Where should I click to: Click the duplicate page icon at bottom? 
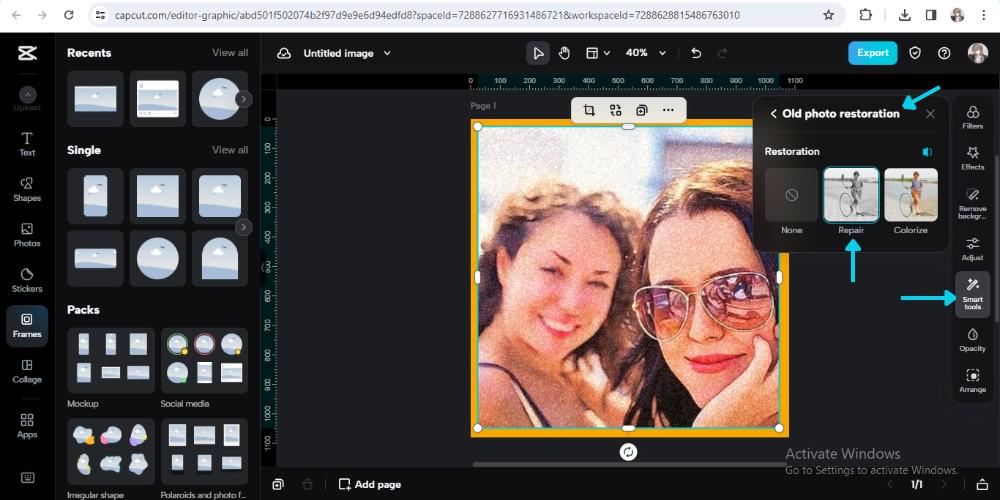(278, 485)
